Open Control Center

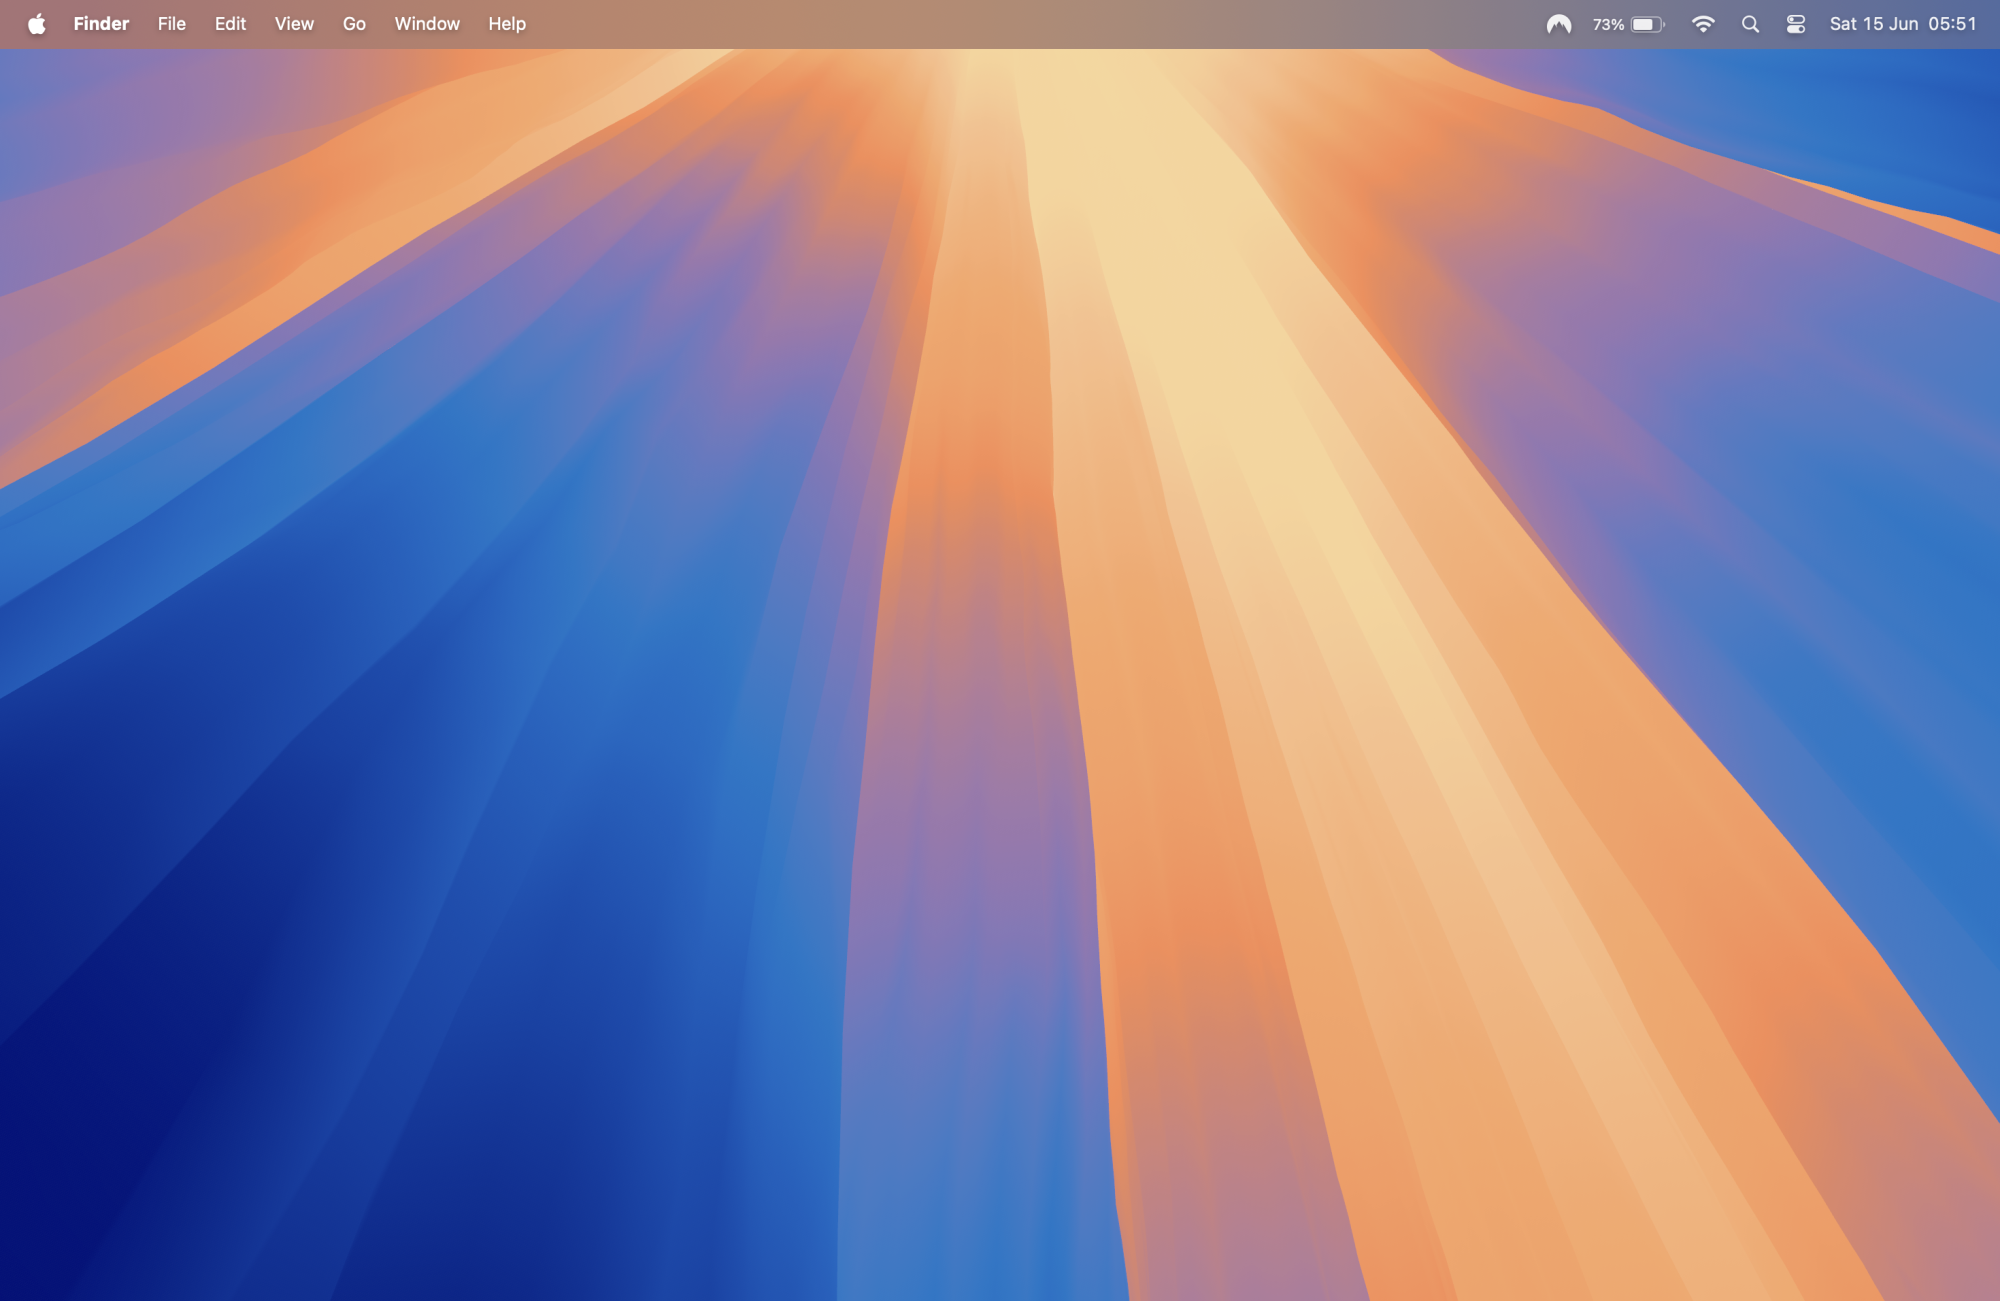point(1796,24)
